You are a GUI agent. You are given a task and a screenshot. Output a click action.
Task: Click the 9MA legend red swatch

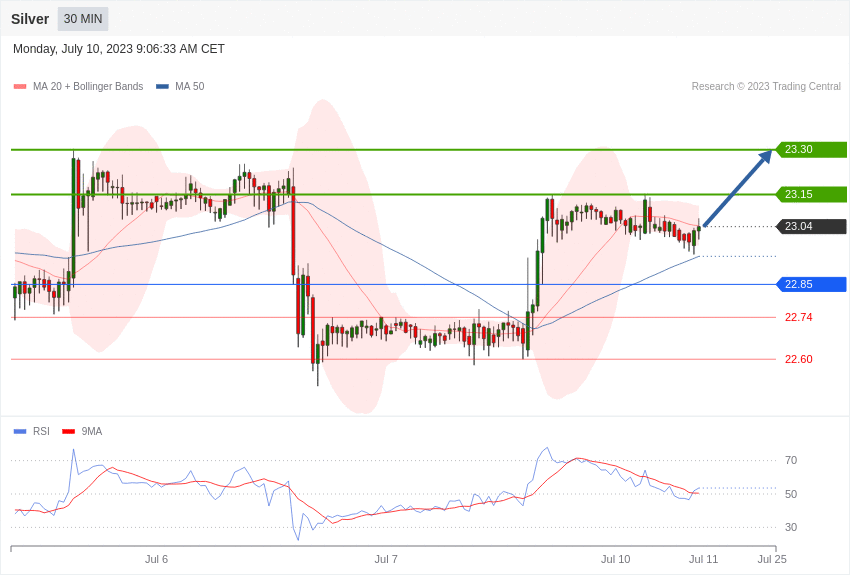click(69, 432)
